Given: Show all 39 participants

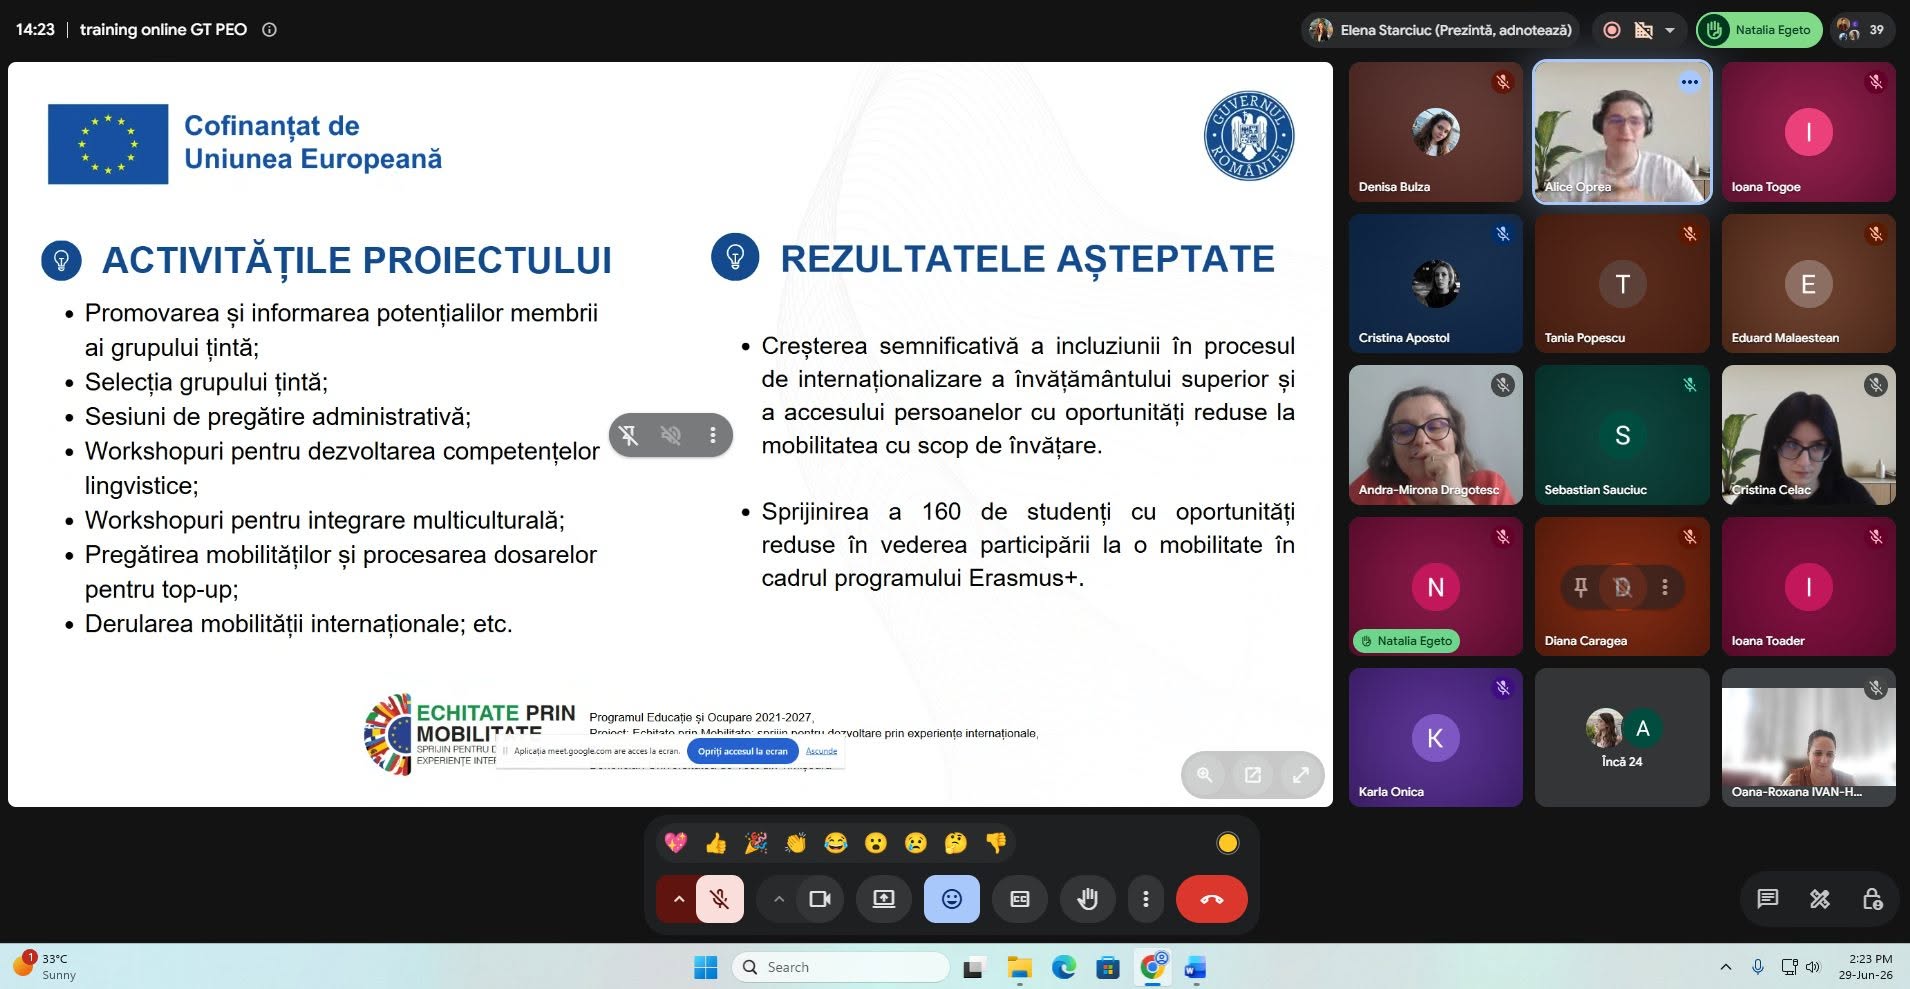Looking at the screenshot, I should click(x=1862, y=30).
